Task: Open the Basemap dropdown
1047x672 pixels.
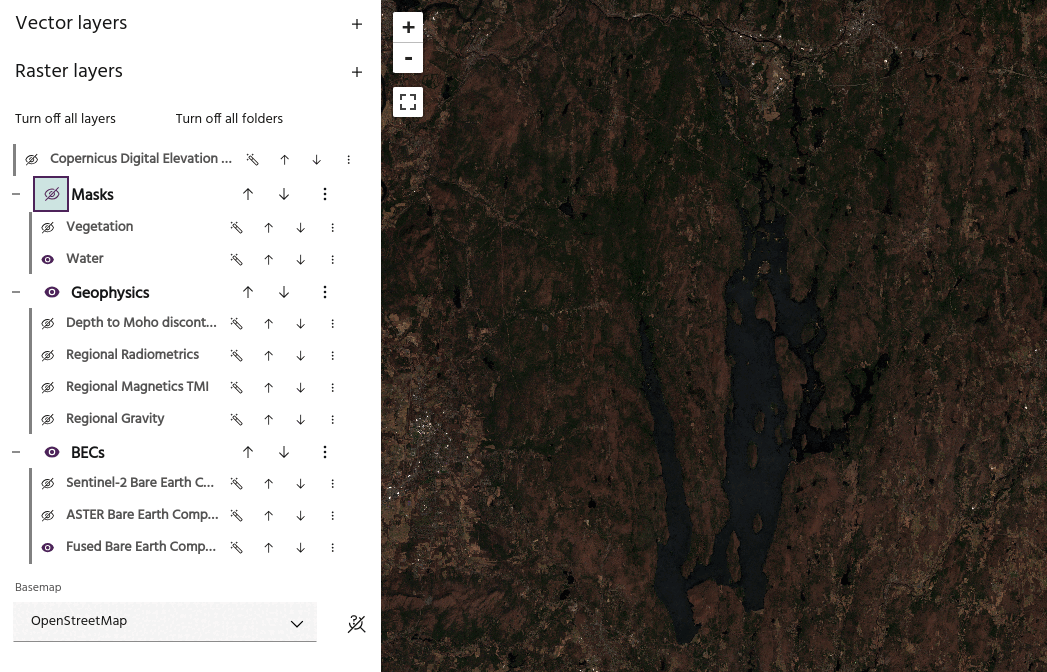Action: coord(165,622)
